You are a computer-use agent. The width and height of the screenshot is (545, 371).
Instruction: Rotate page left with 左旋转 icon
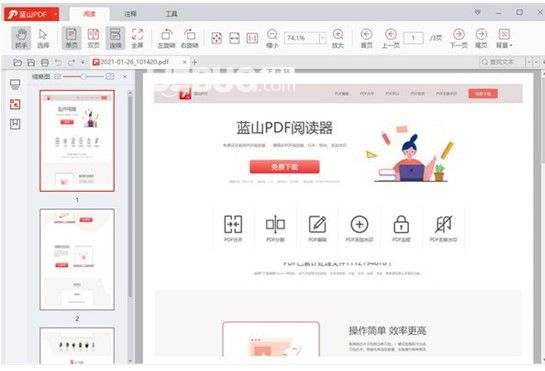166,38
